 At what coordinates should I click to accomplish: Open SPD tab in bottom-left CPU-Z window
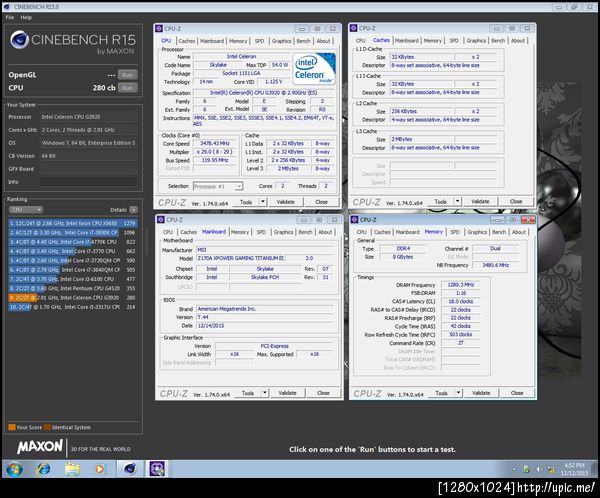click(261, 232)
